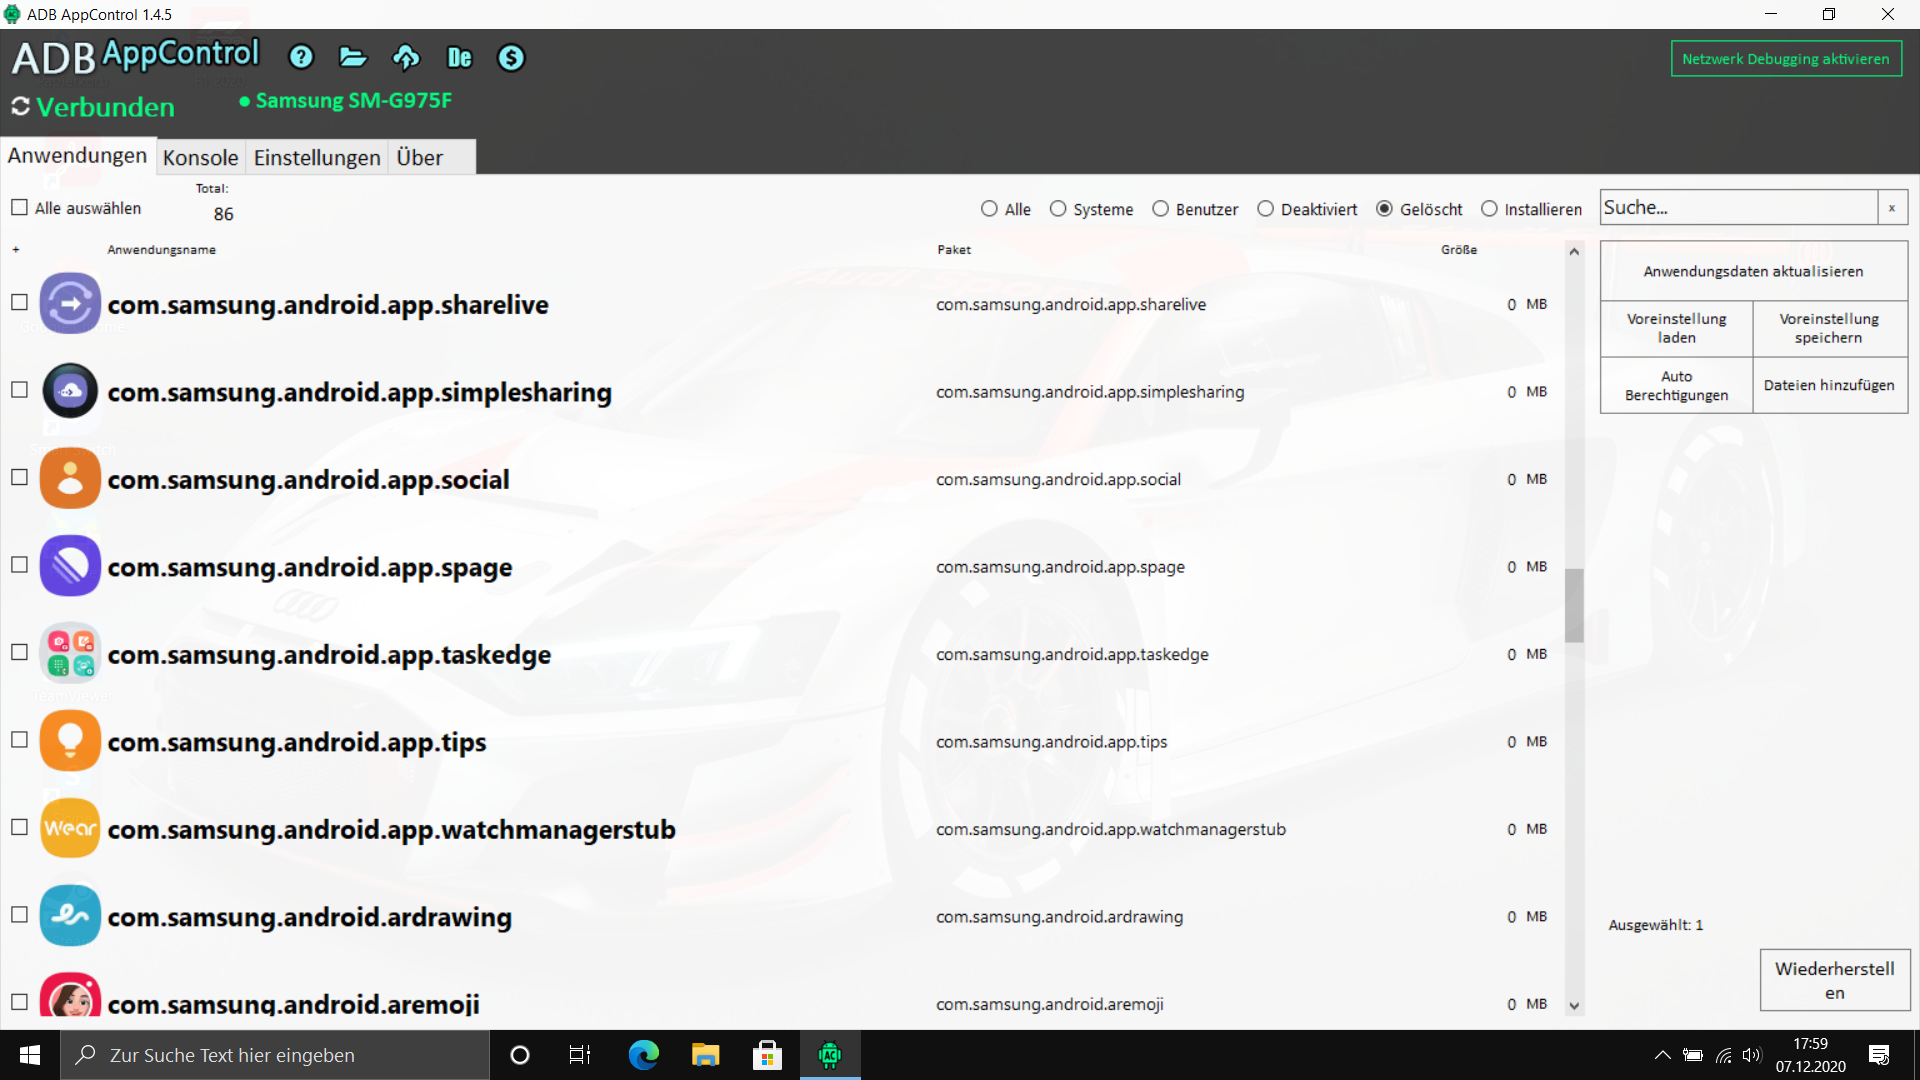Select the 'Systeme' filter radio button
The height and width of the screenshot is (1080, 1920).
click(x=1058, y=208)
